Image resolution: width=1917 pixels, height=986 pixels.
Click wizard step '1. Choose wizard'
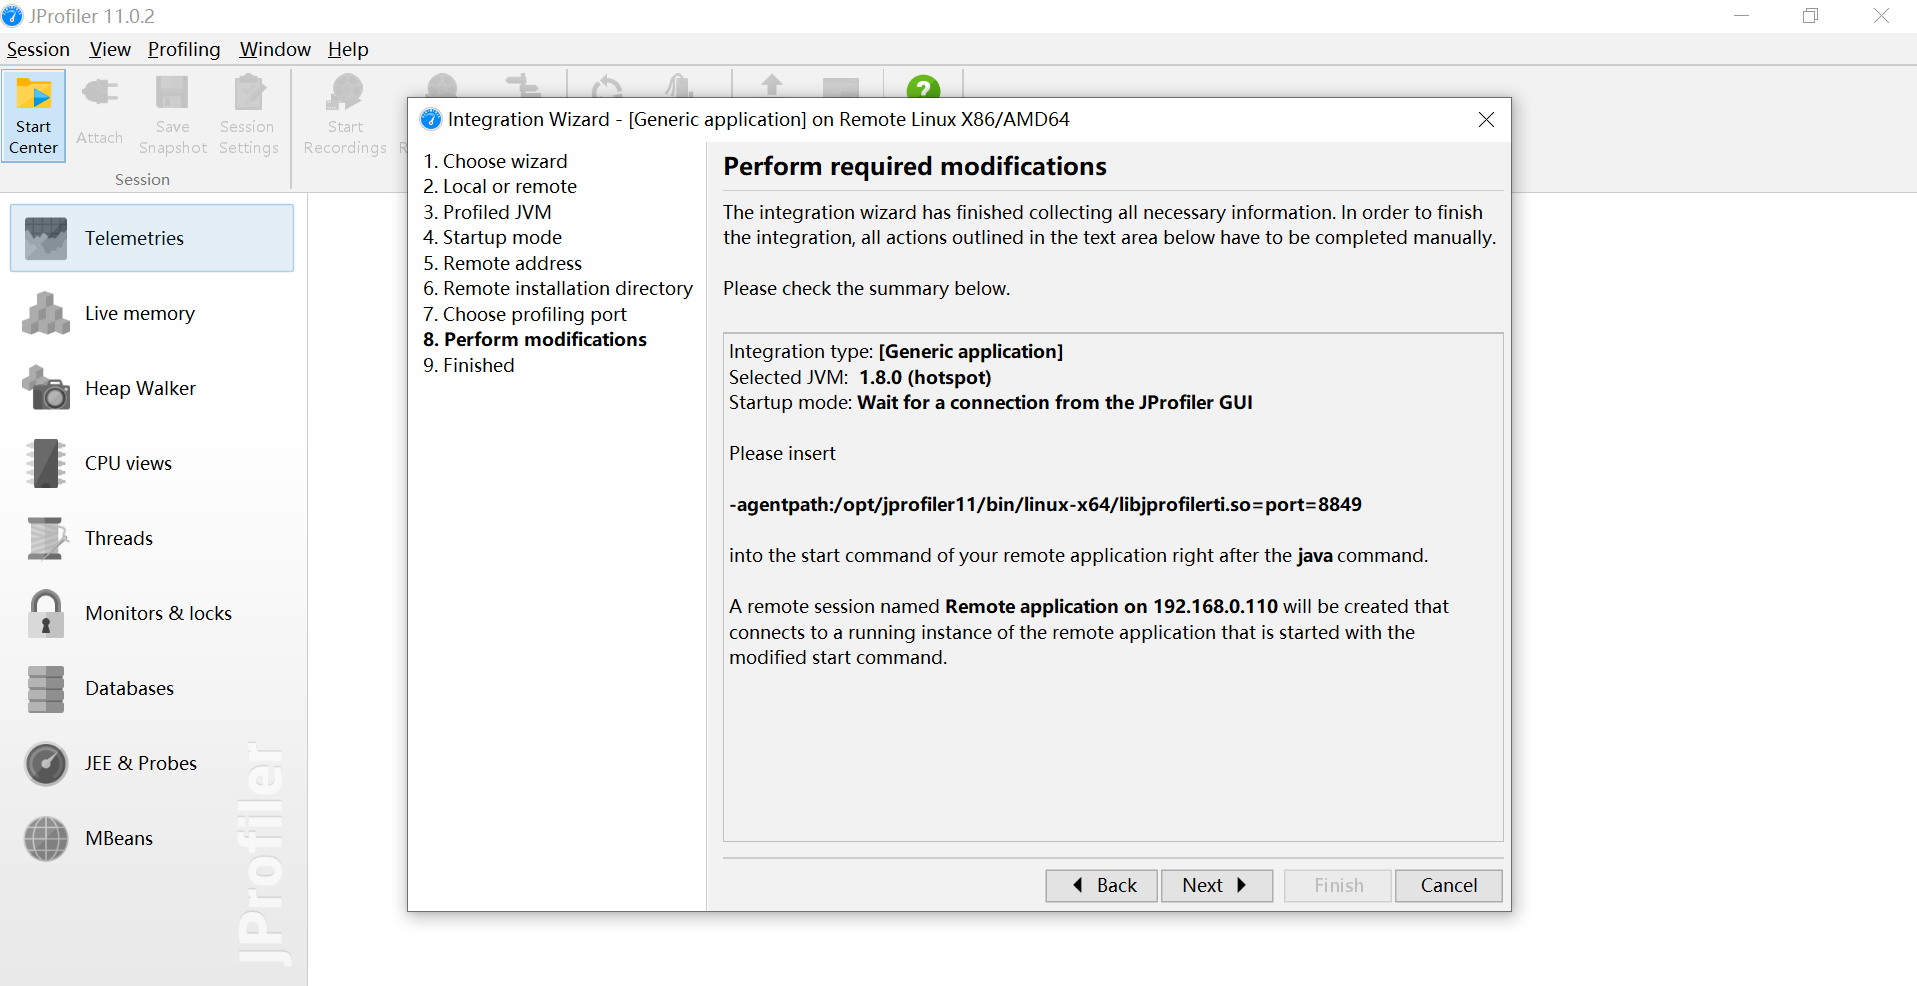click(495, 161)
